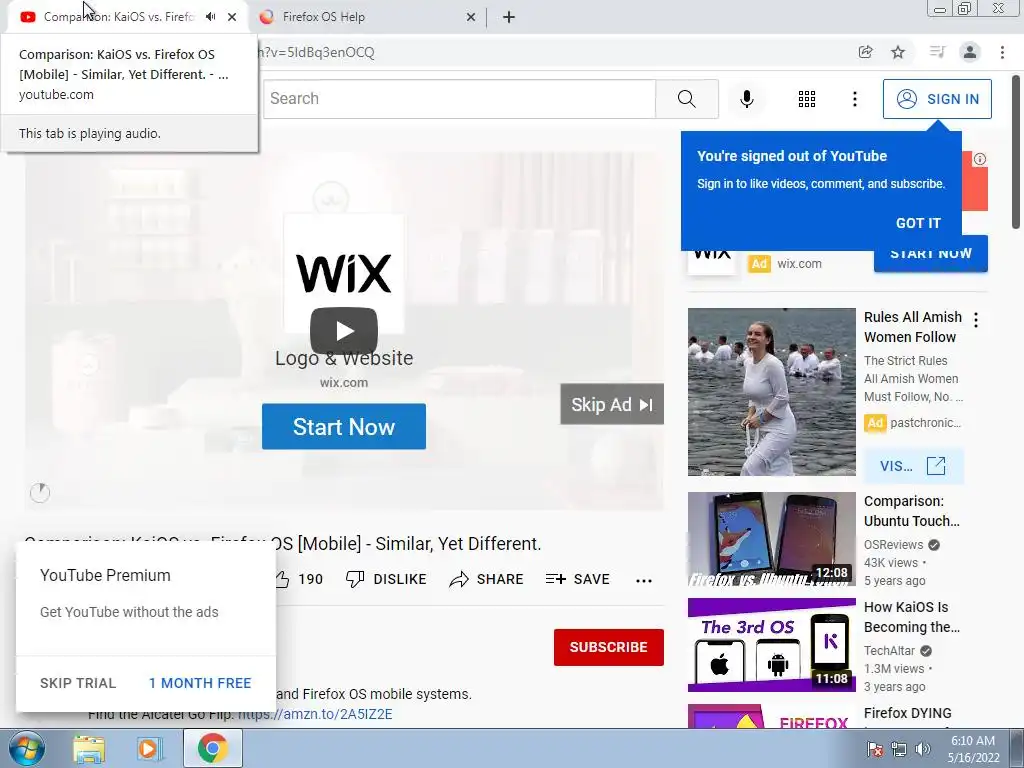Image resolution: width=1024 pixels, height=768 pixels.
Task: Click the DISLIKE thumbs-down button
Action: (x=386, y=579)
